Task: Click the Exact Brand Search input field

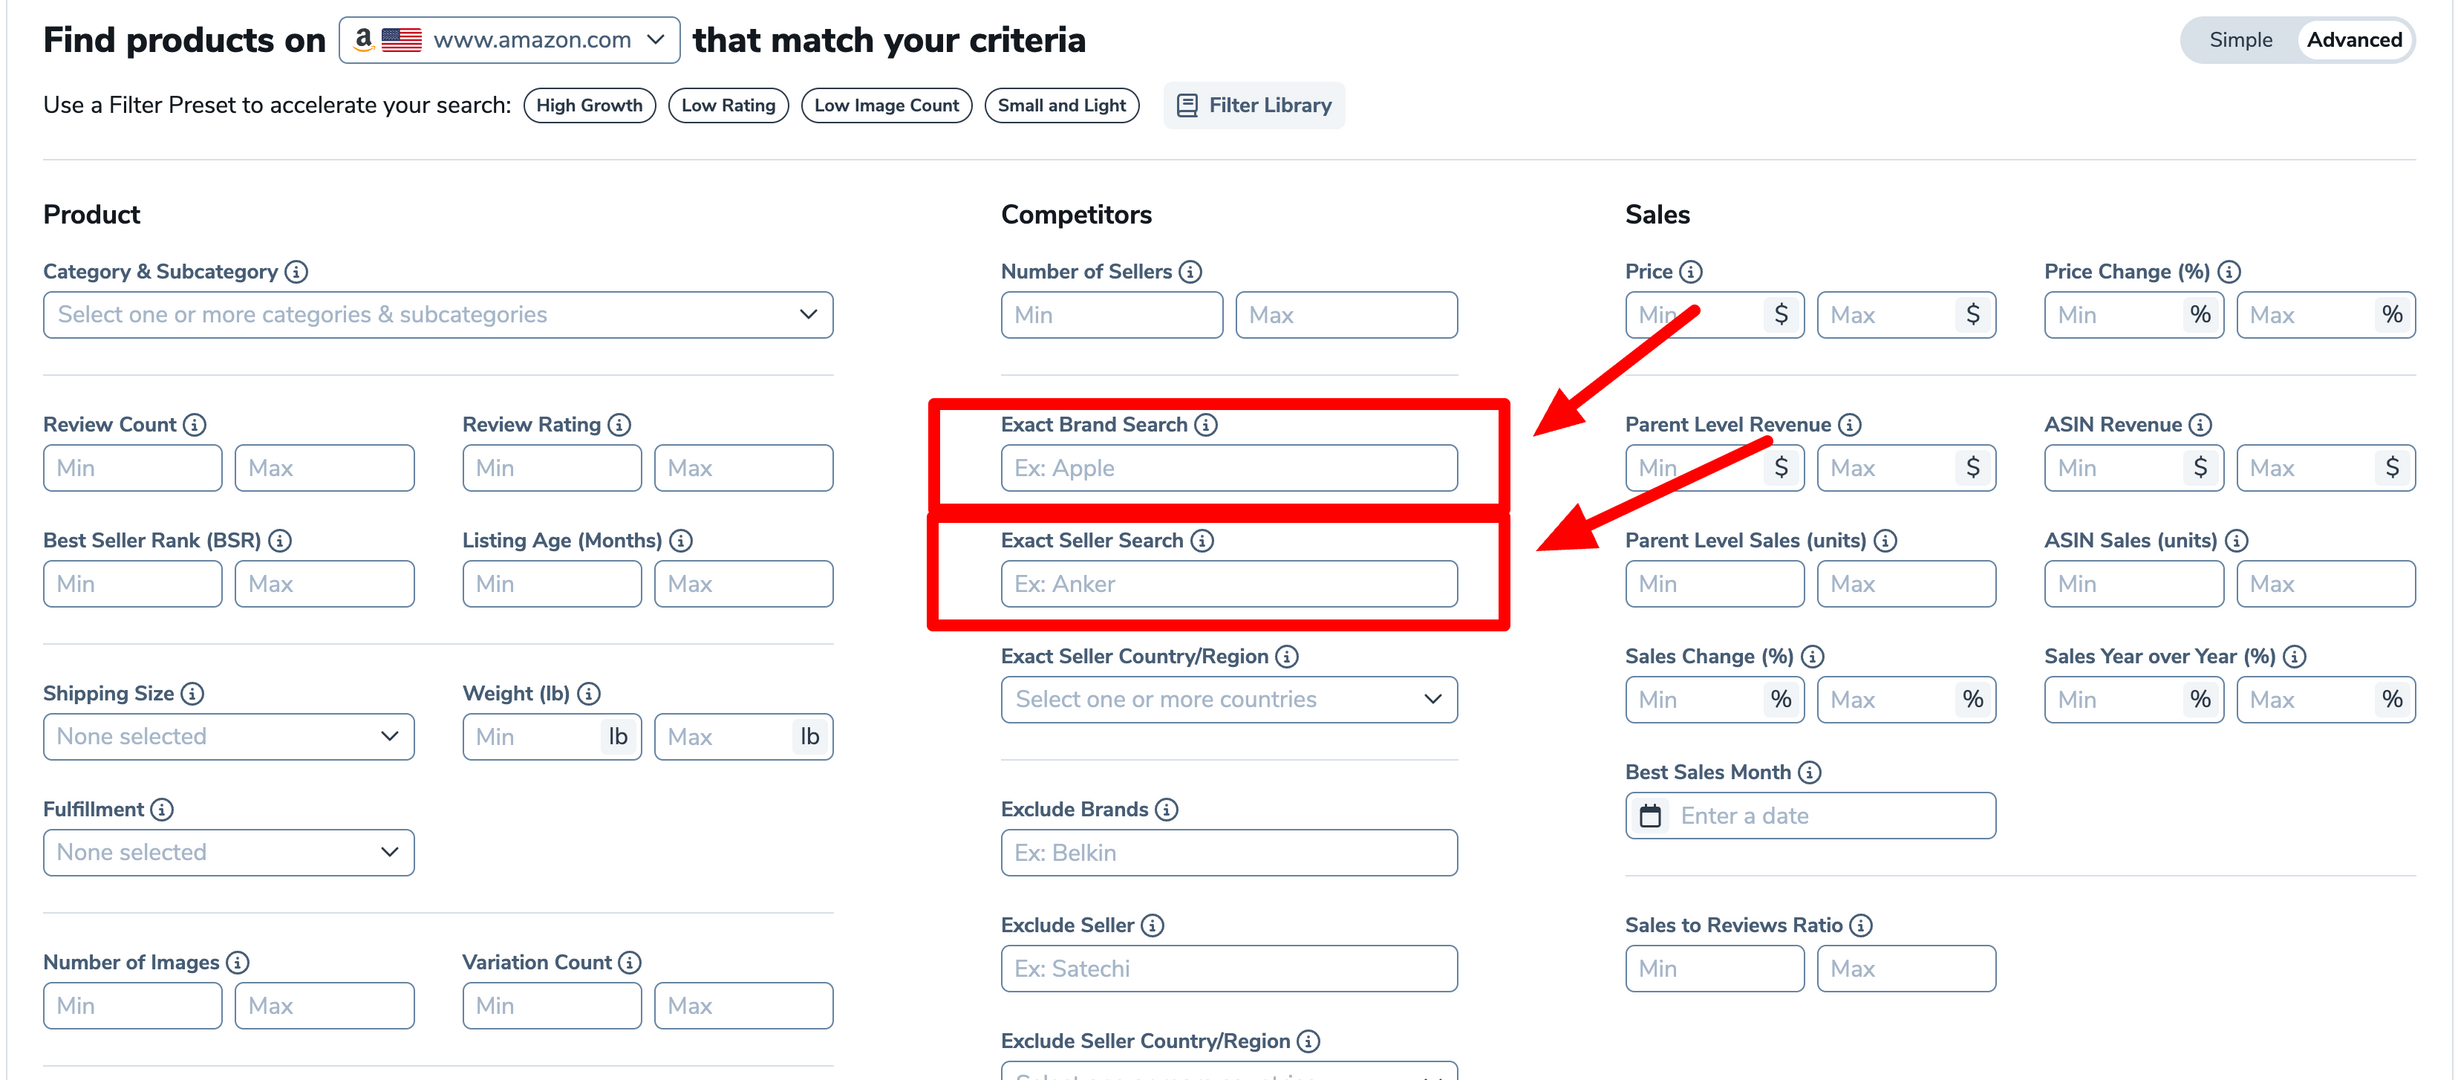Action: coord(1229,468)
